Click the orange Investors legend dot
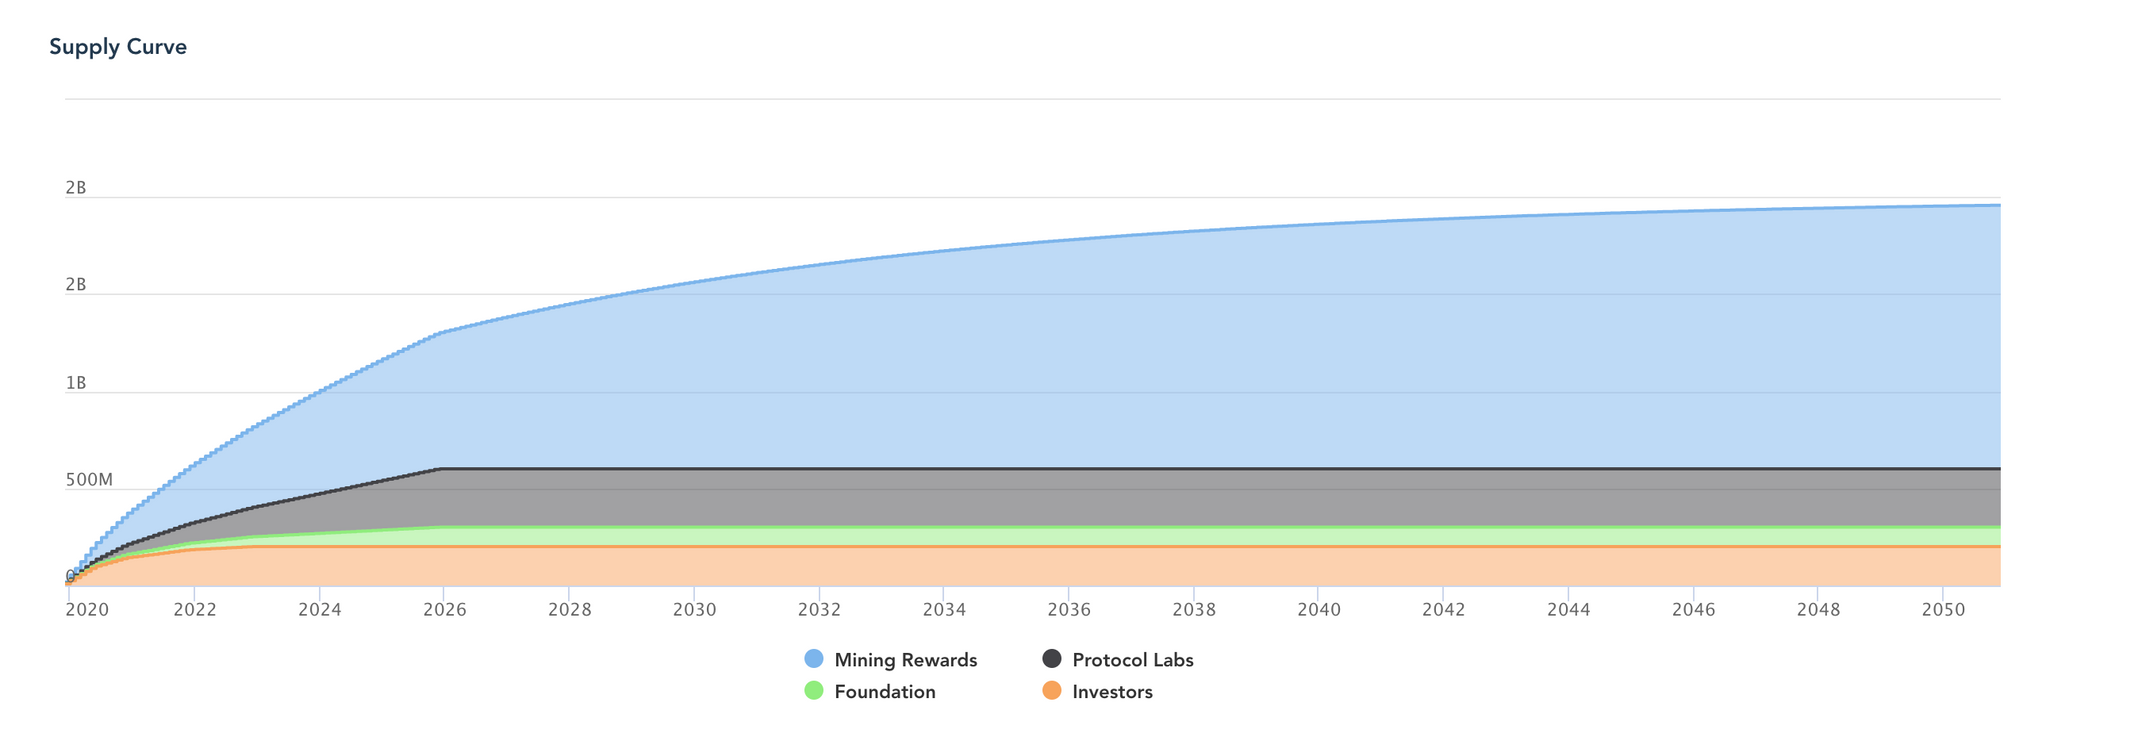The width and height of the screenshot is (2142, 733). pyautogui.click(x=1052, y=691)
